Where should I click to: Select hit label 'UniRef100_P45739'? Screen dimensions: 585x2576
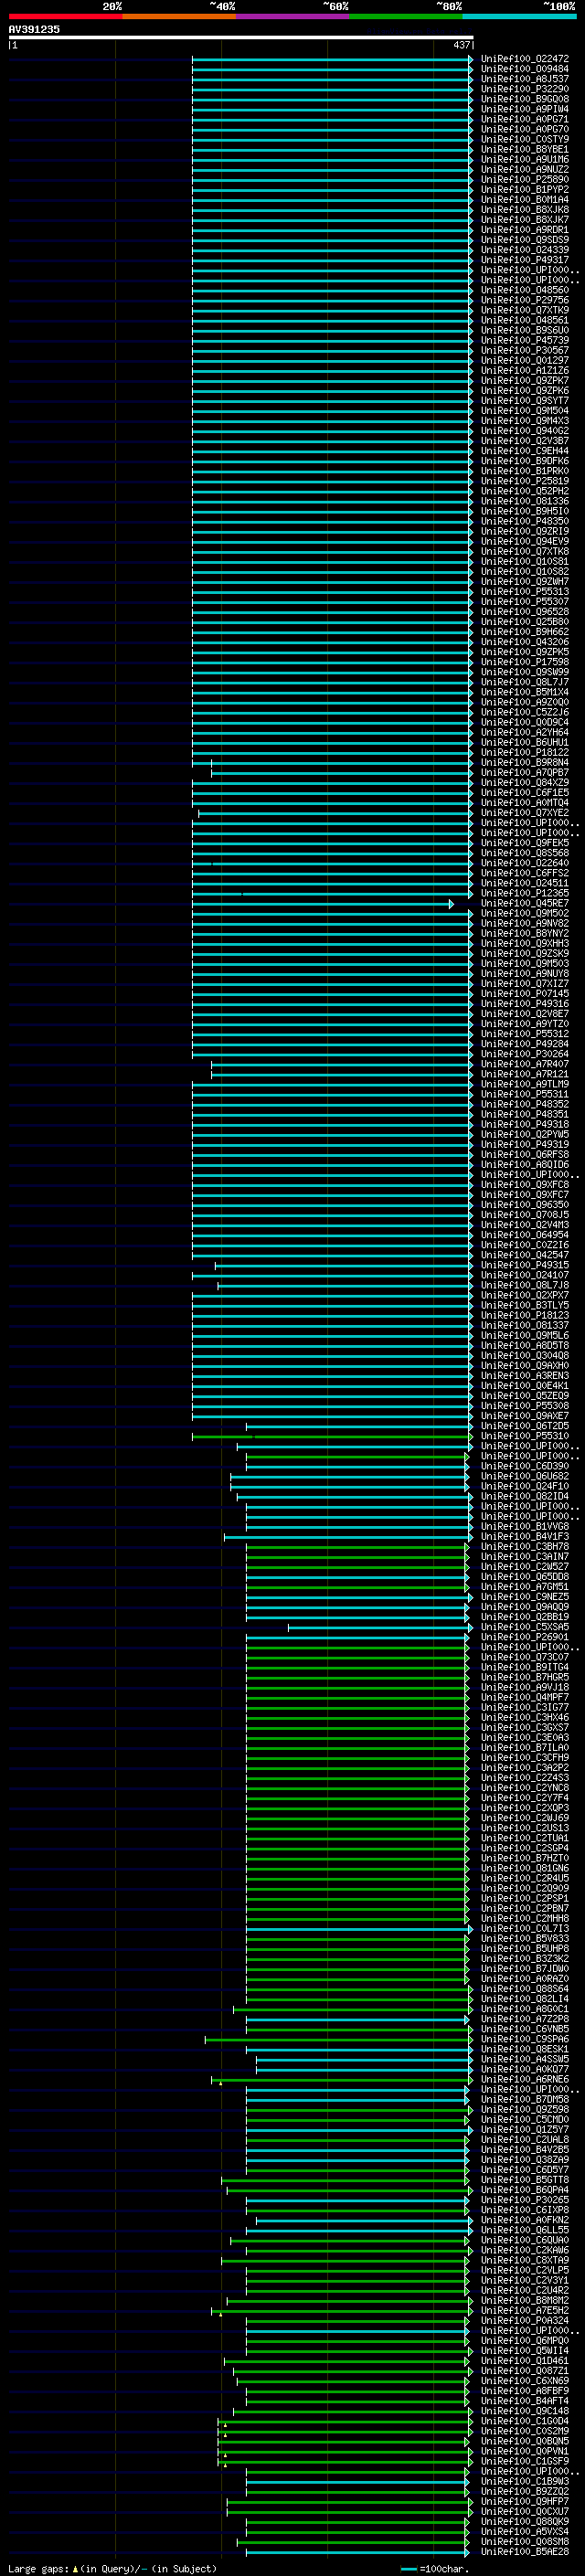tap(525, 340)
